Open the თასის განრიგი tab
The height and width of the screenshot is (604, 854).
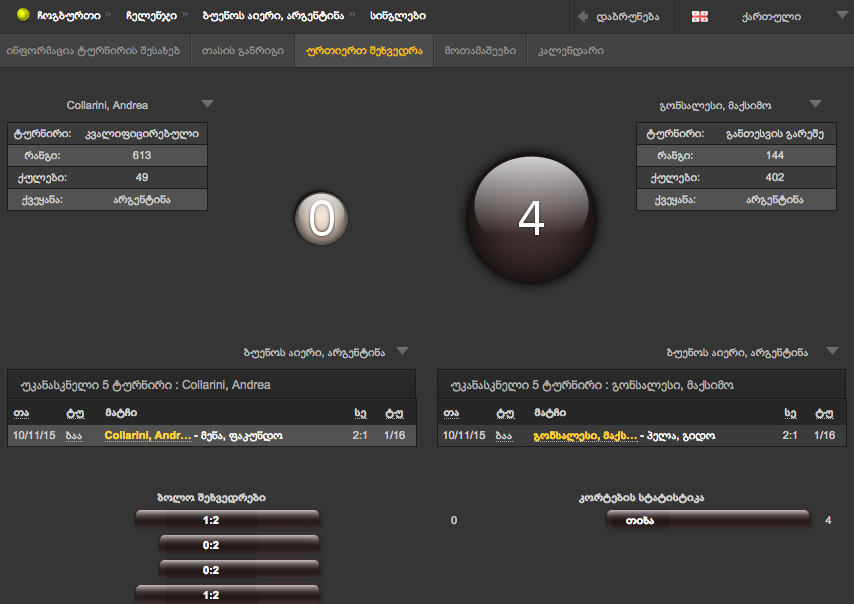(x=242, y=50)
